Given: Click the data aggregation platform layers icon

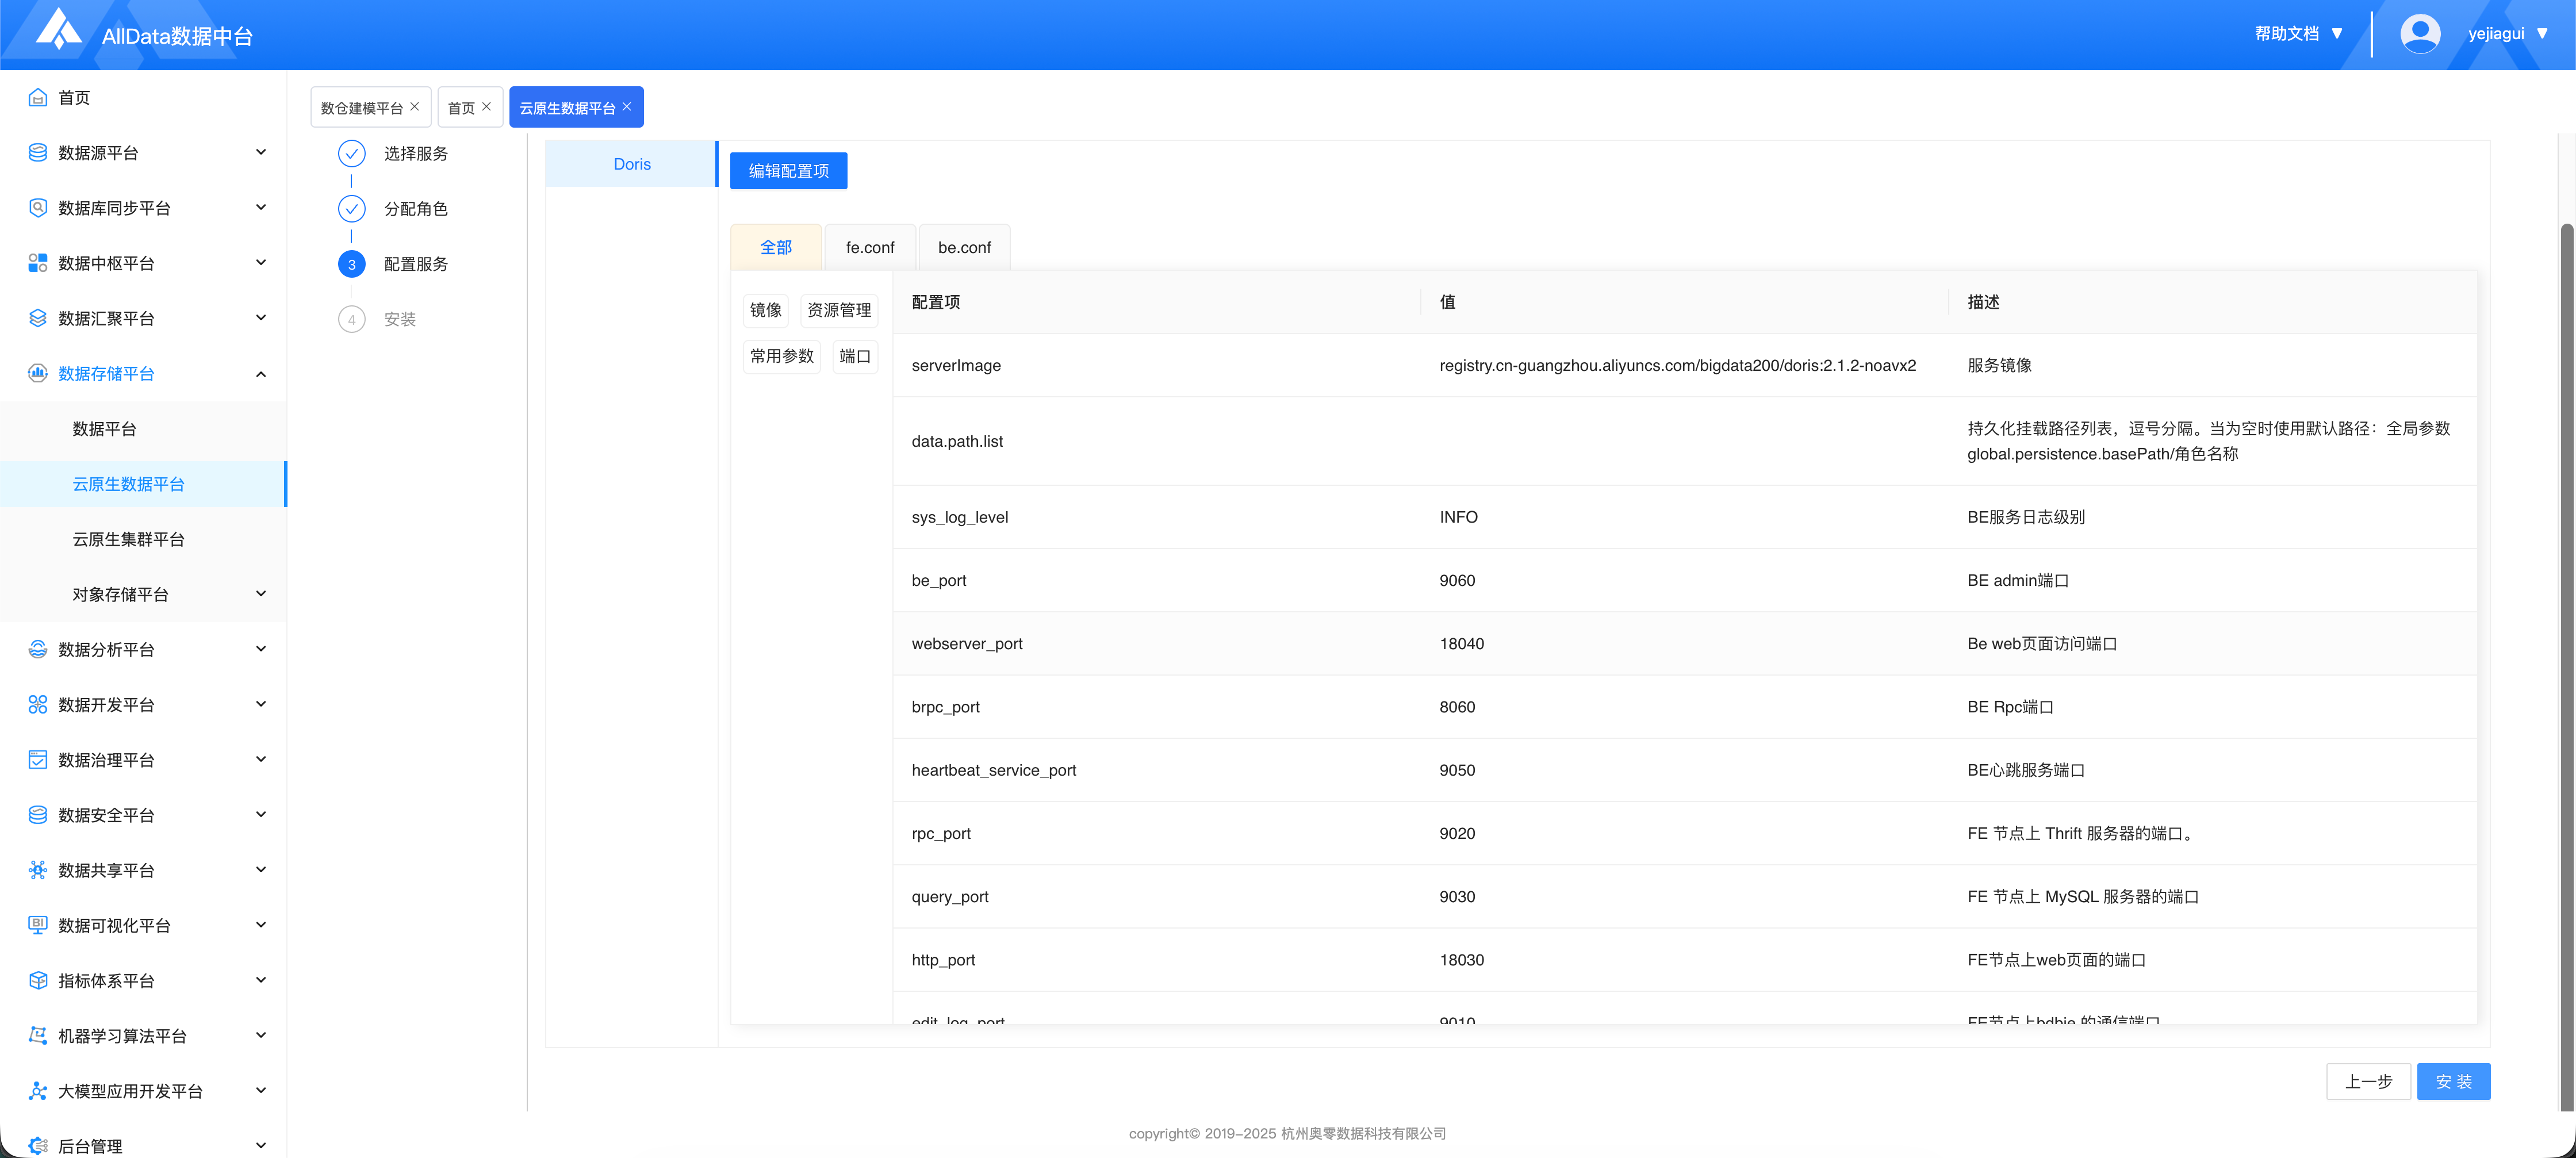Looking at the screenshot, I should pyautogui.click(x=38, y=318).
